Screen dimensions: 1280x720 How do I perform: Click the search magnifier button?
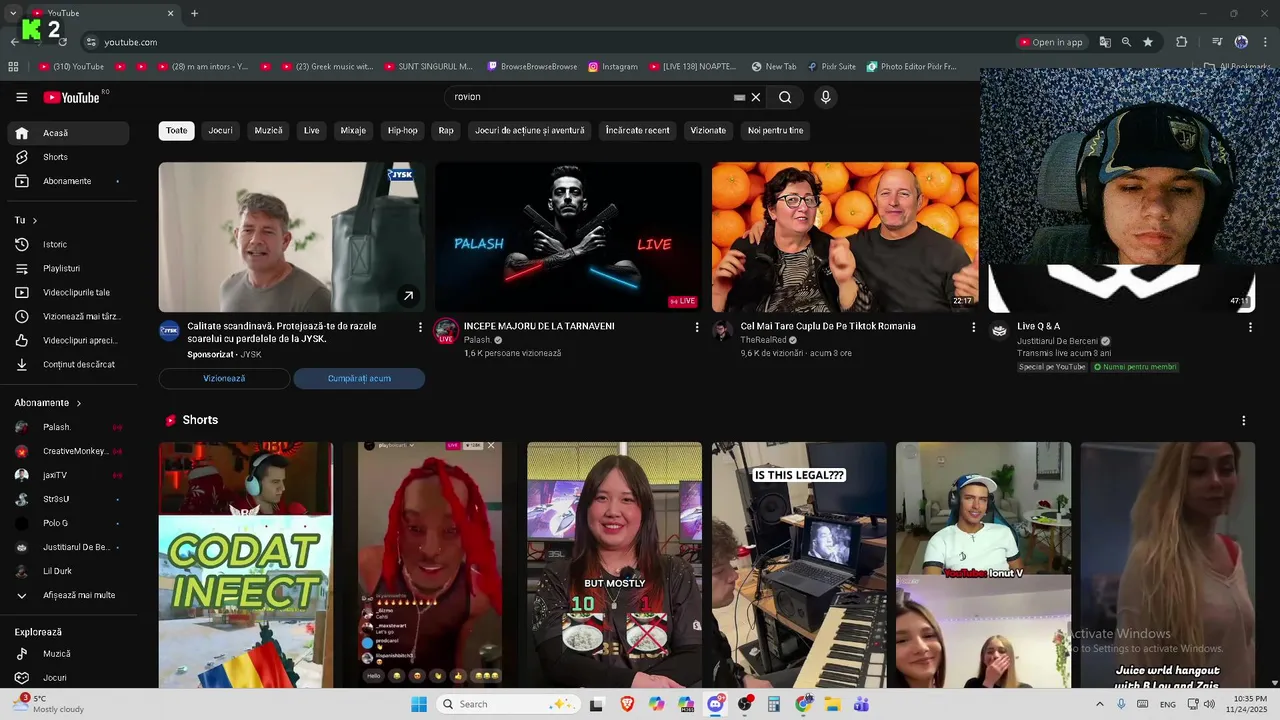click(x=785, y=97)
